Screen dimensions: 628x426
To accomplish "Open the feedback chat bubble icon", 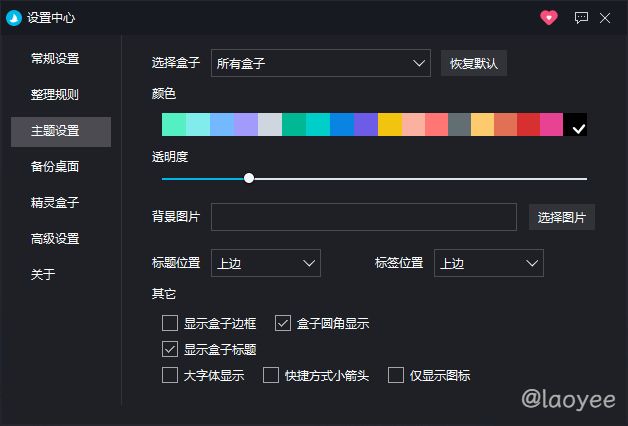I will [x=581, y=17].
